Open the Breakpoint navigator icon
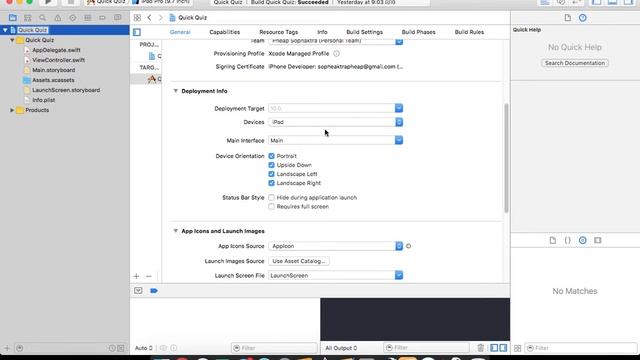This screenshot has width=640, height=360. [102, 18]
